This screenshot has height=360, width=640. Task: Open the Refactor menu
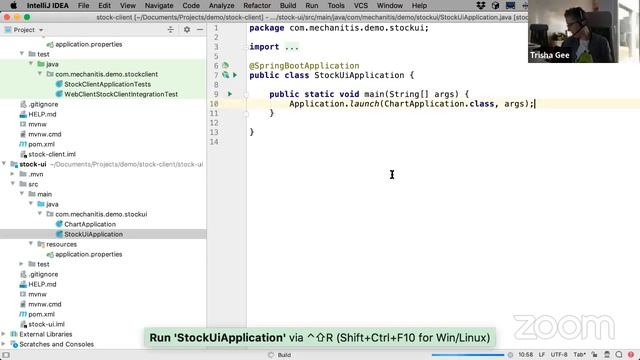pyautogui.click(x=257, y=6)
